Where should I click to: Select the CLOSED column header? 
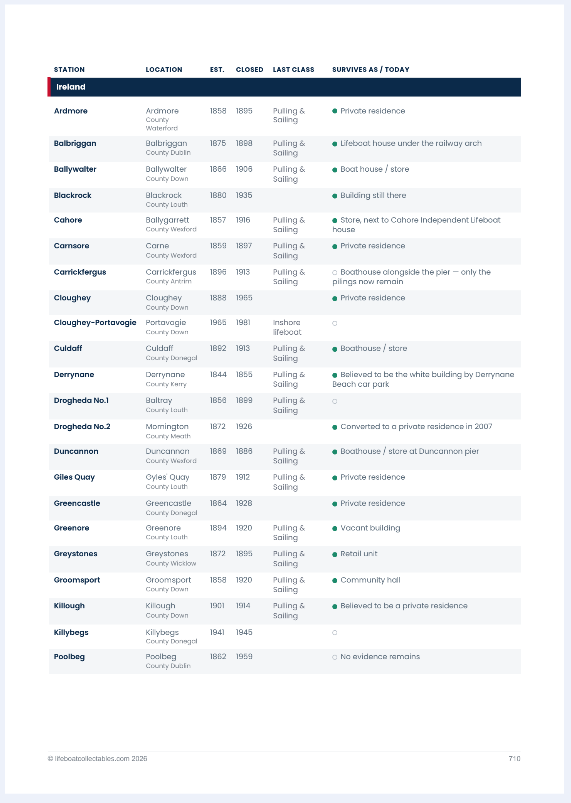point(249,70)
